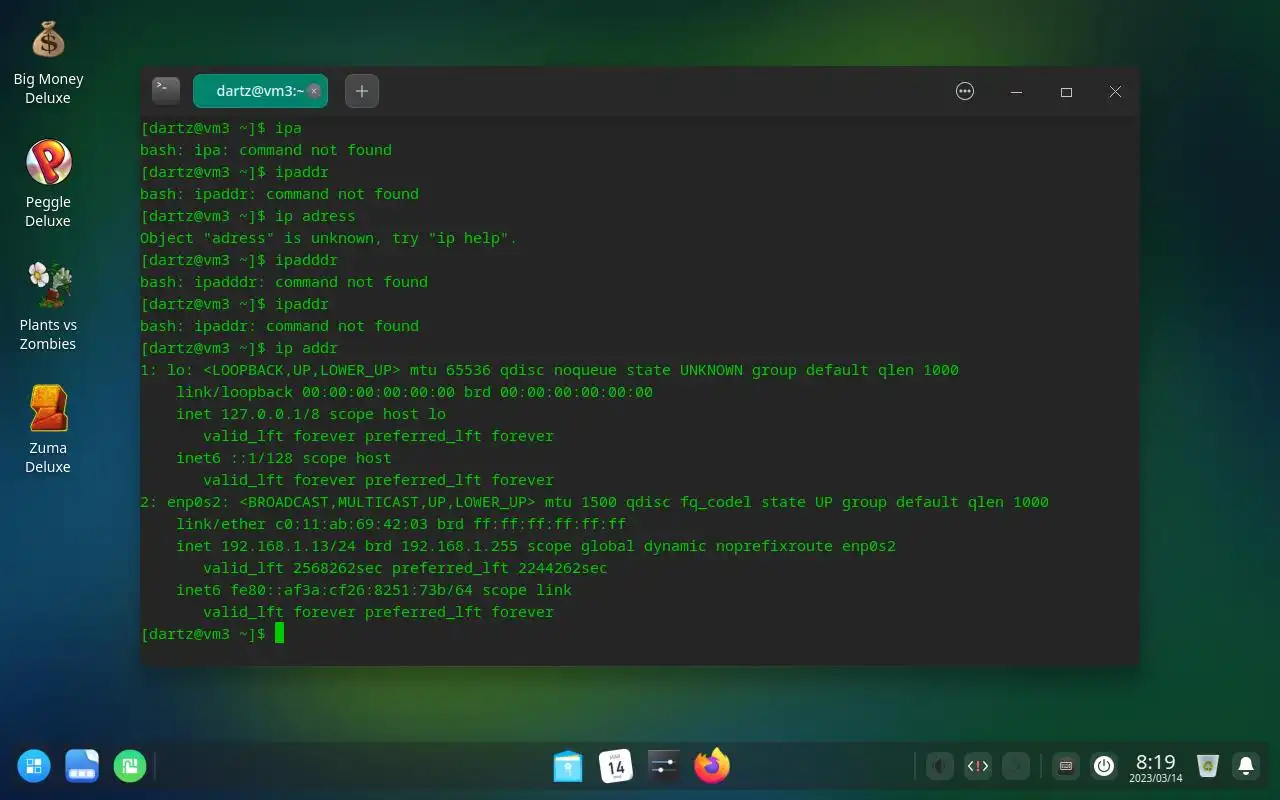Click the '2: enp0s2:' interface line
Screen dimensions: 1280x800
tap(594, 502)
